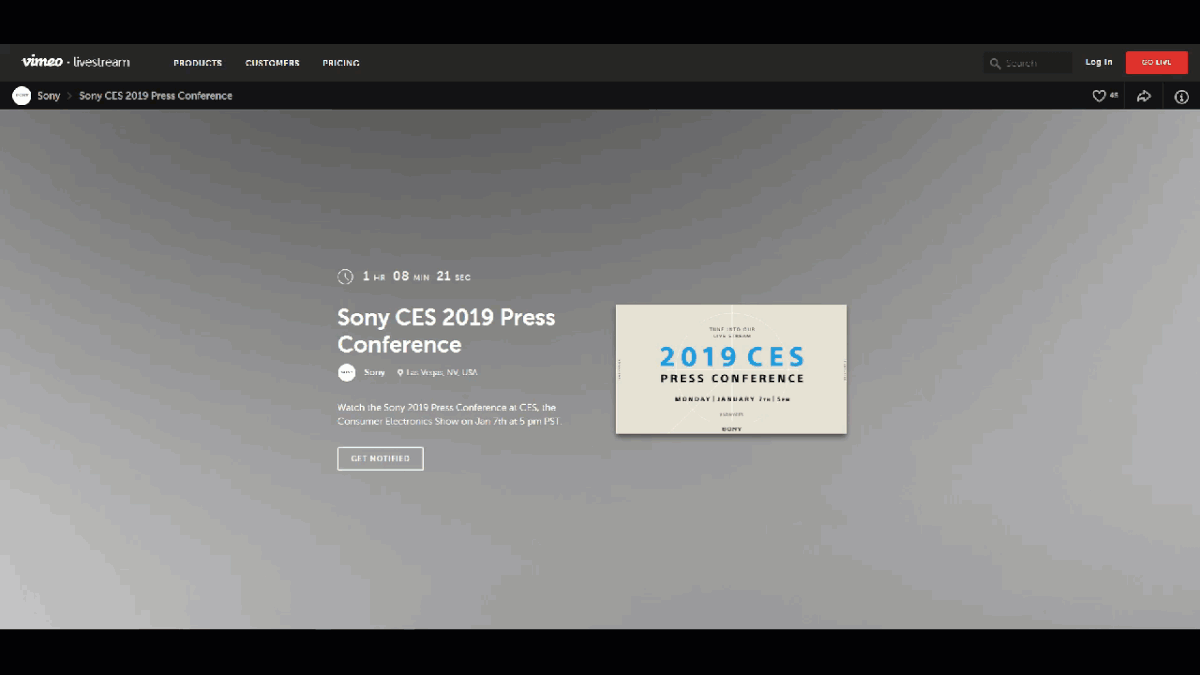Click the share arrow icon
This screenshot has width=1200, height=675.
pyautogui.click(x=1144, y=96)
